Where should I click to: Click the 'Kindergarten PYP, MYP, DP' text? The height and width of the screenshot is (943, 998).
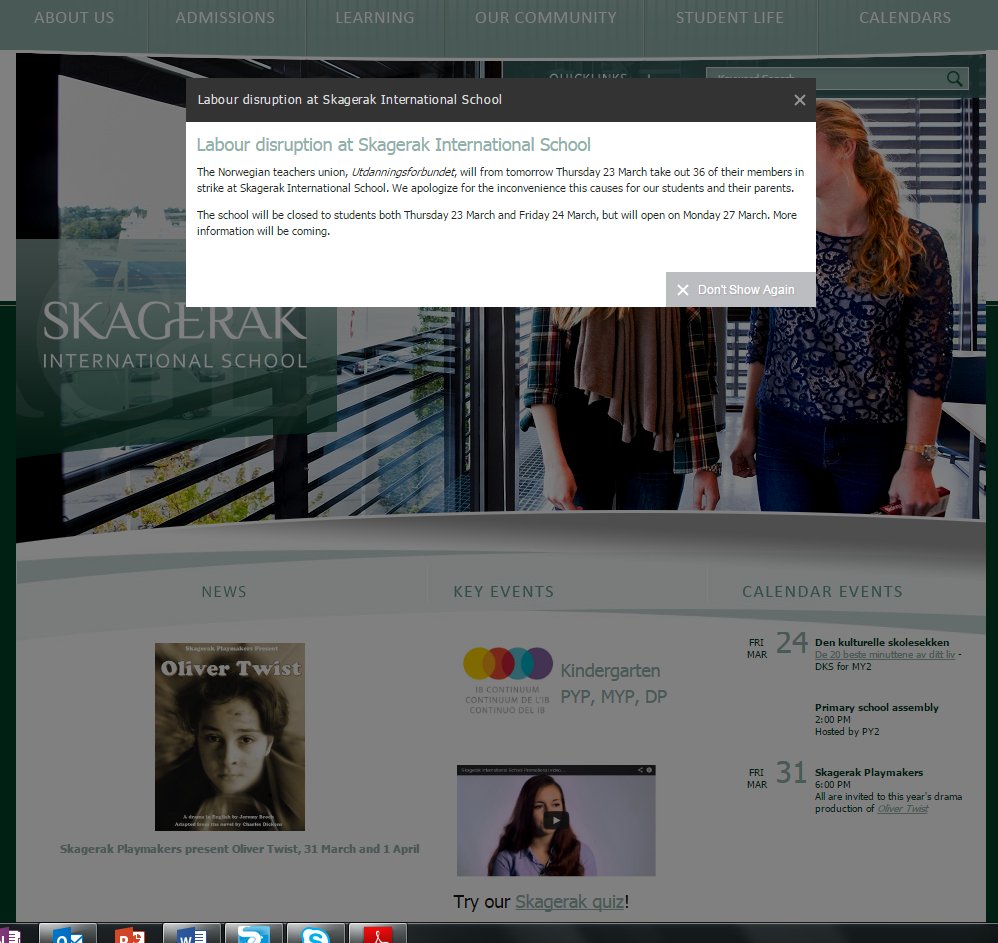pos(614,683)
